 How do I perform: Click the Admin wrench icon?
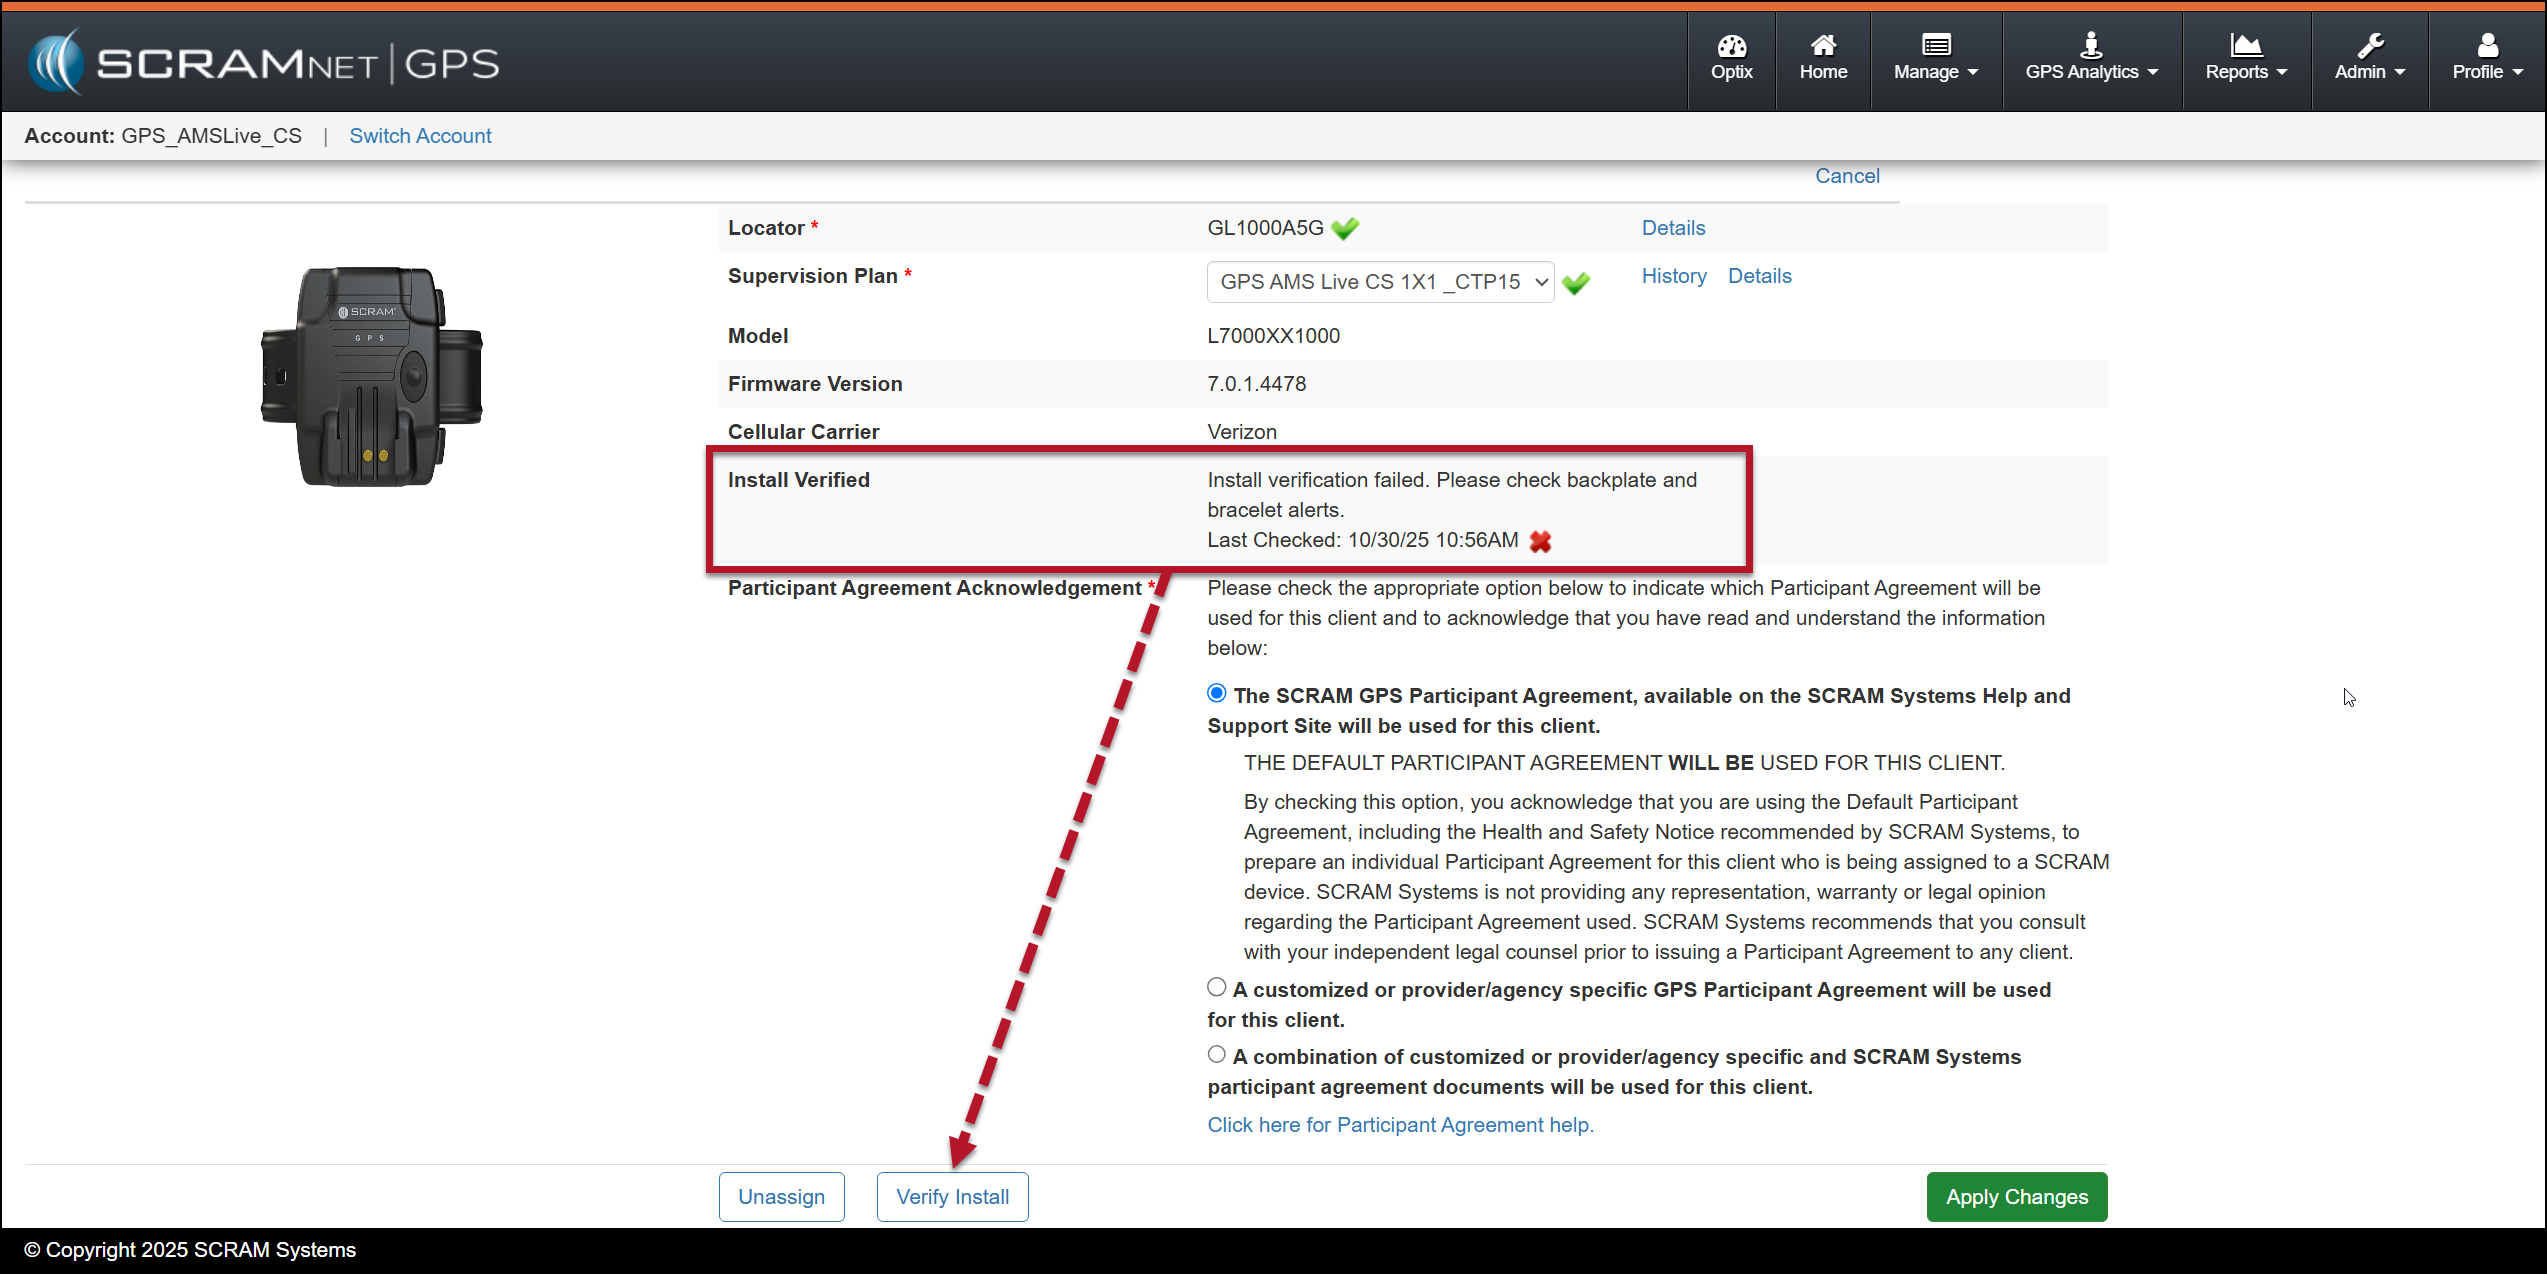tap(2369, 46)
